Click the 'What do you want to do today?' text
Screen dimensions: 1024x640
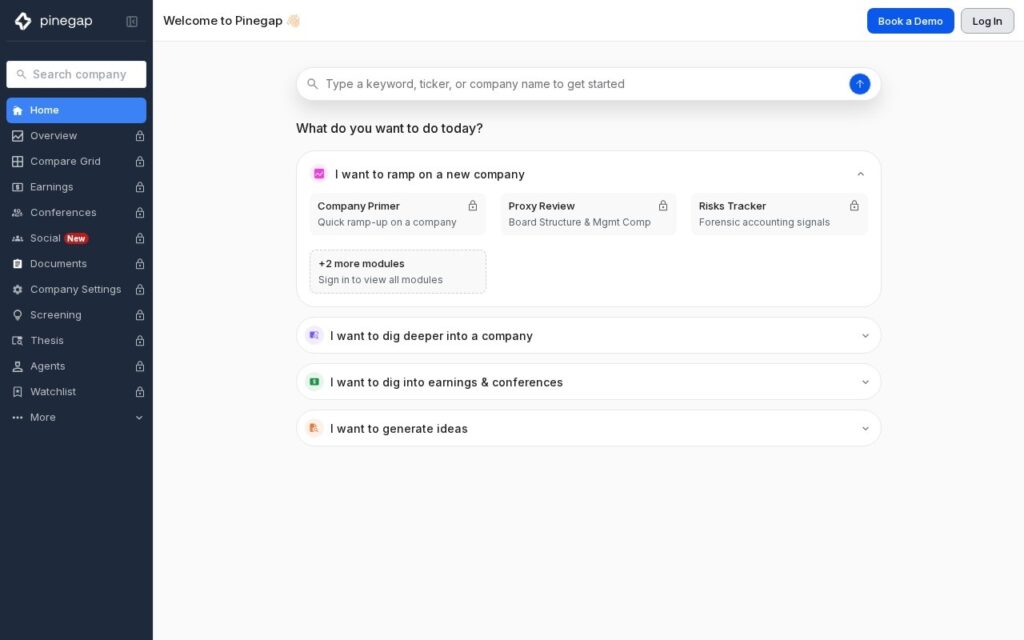click(x=389, y=129)
